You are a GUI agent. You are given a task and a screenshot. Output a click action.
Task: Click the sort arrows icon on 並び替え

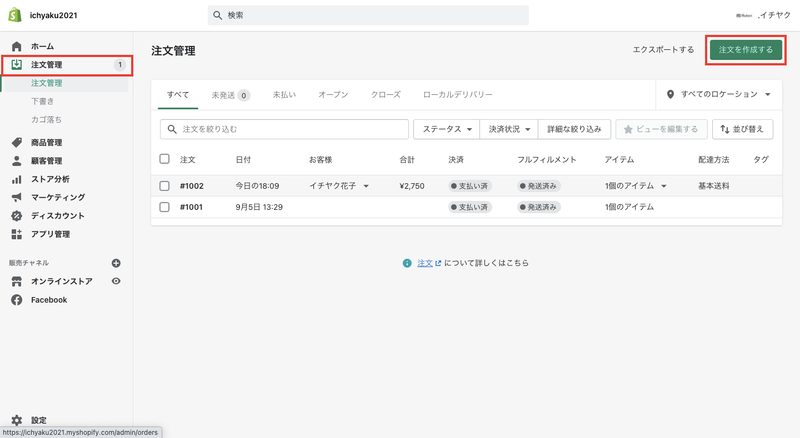(724, 130)
